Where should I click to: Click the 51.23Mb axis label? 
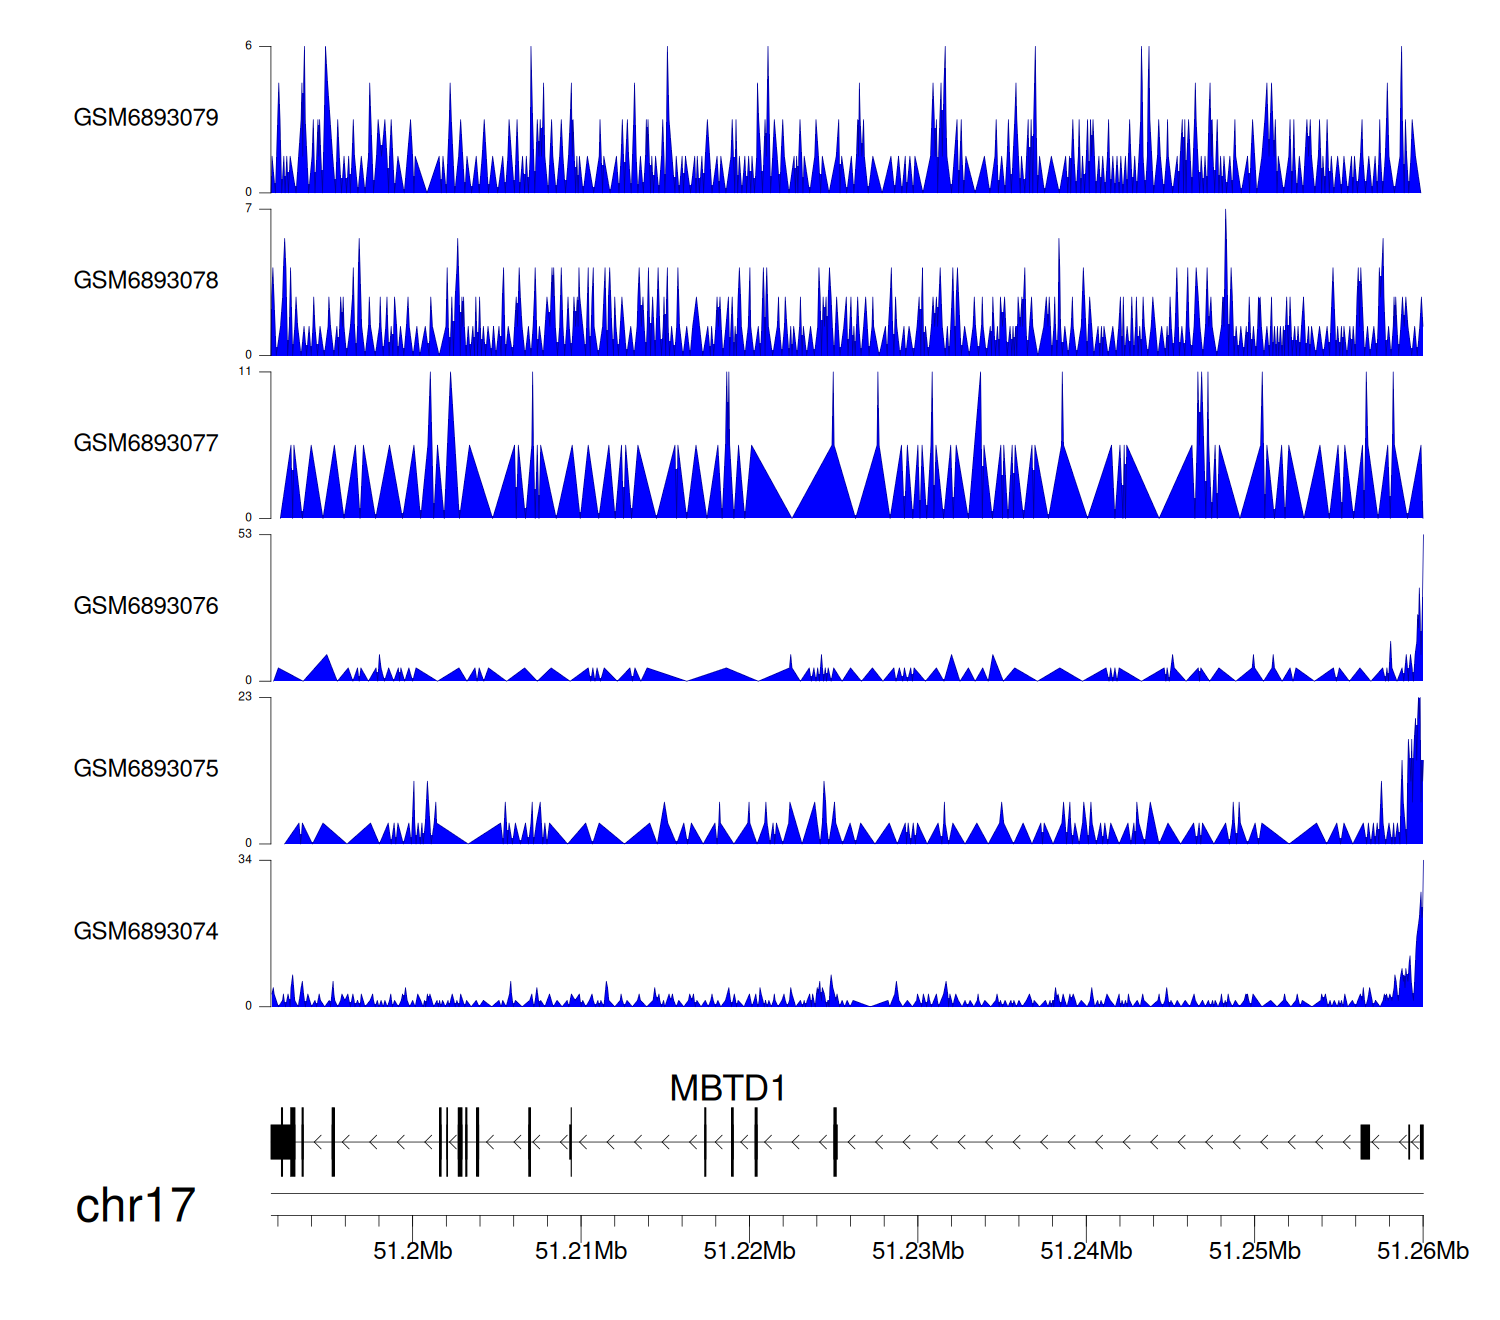[918, 1251]
